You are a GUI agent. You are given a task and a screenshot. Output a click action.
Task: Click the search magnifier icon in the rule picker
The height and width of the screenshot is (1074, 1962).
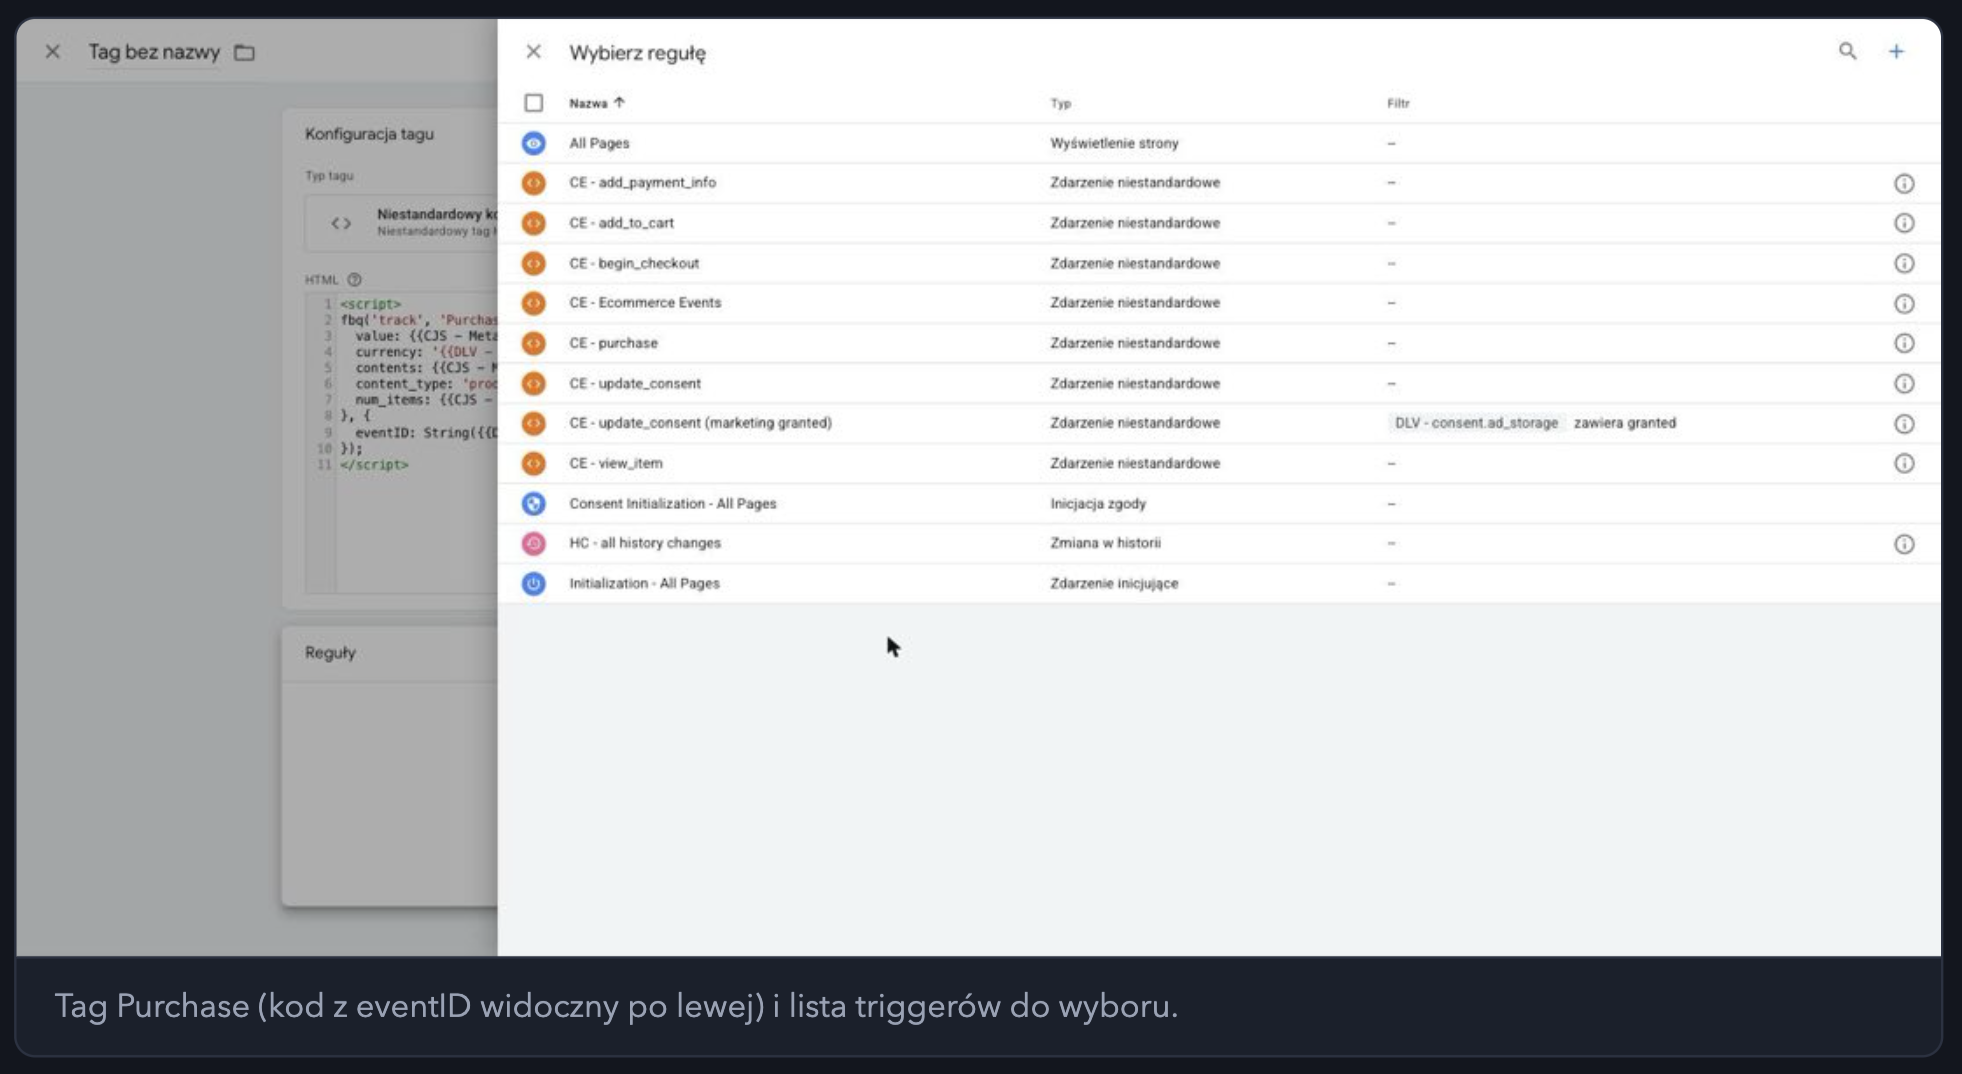click(1847, 51)
